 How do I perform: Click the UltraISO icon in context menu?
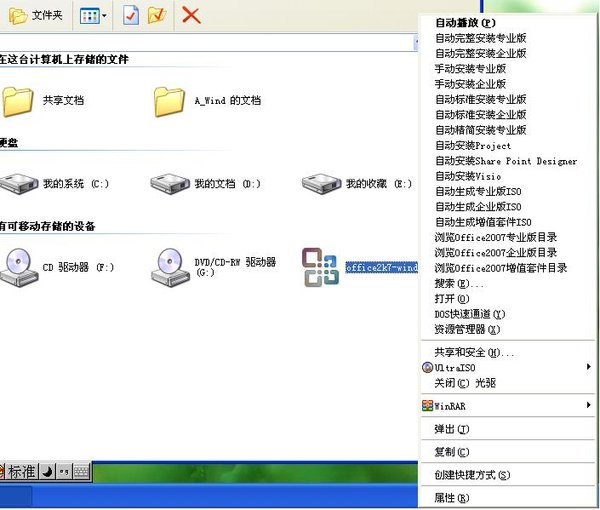pyautogui.click(x=427, y=368)
